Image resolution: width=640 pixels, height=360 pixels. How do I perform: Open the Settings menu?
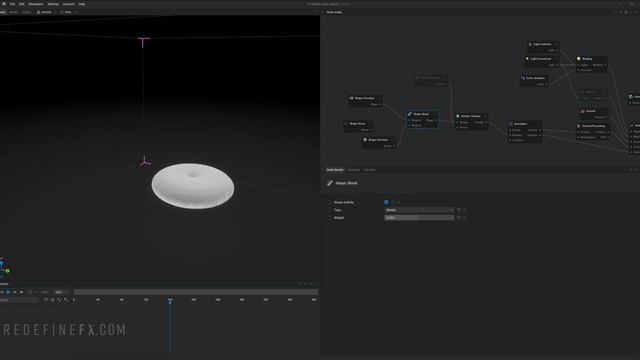click(x=53, y=4)
